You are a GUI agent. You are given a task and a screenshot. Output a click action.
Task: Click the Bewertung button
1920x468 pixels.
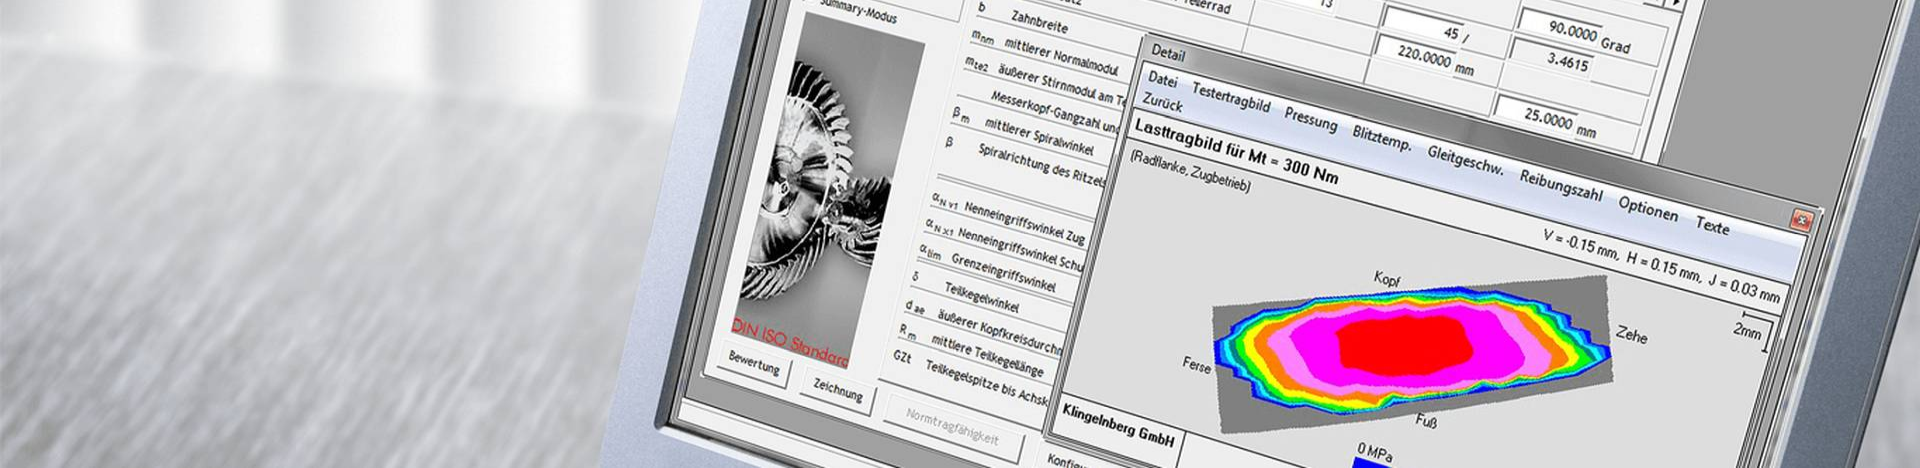tap(754, 365)
